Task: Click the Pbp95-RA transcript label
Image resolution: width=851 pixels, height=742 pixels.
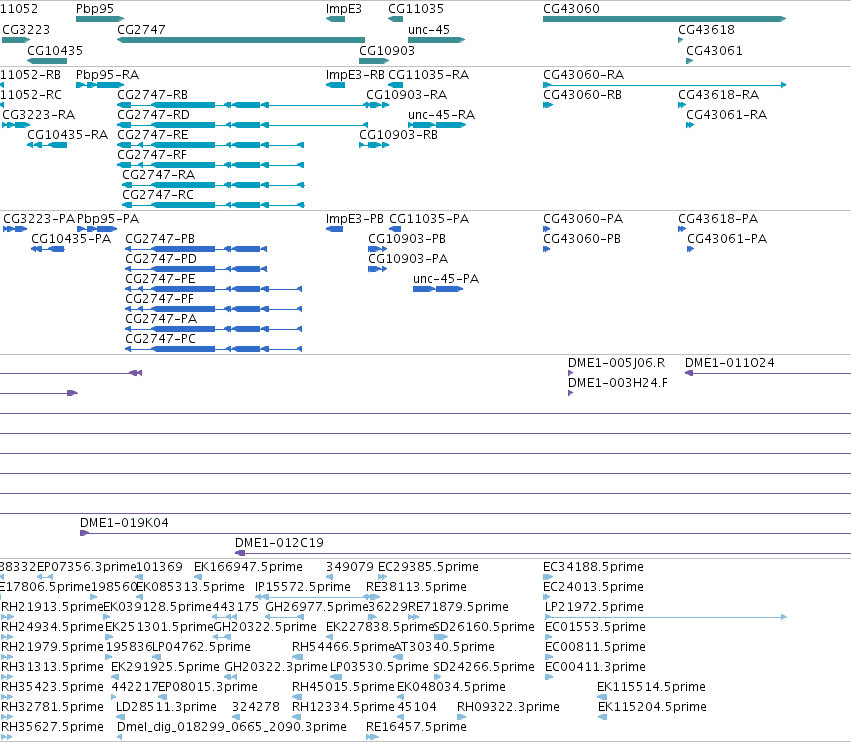Action: [x=107, y=74]
